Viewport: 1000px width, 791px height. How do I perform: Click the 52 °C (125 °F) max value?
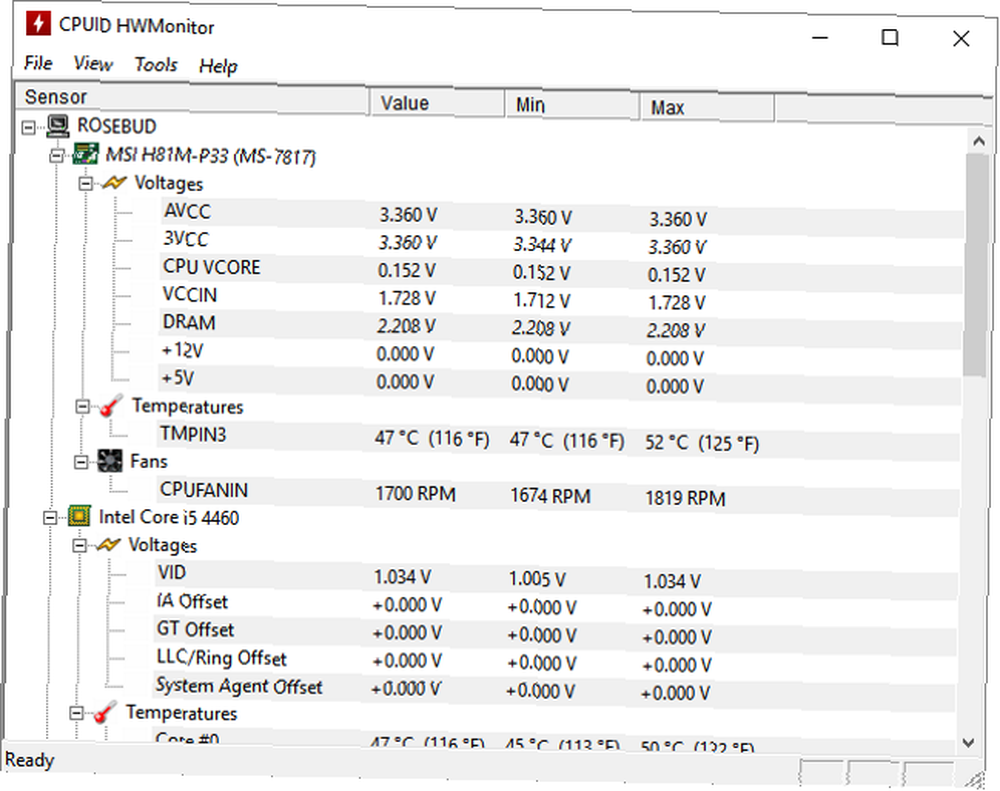(x=702, y=443)
